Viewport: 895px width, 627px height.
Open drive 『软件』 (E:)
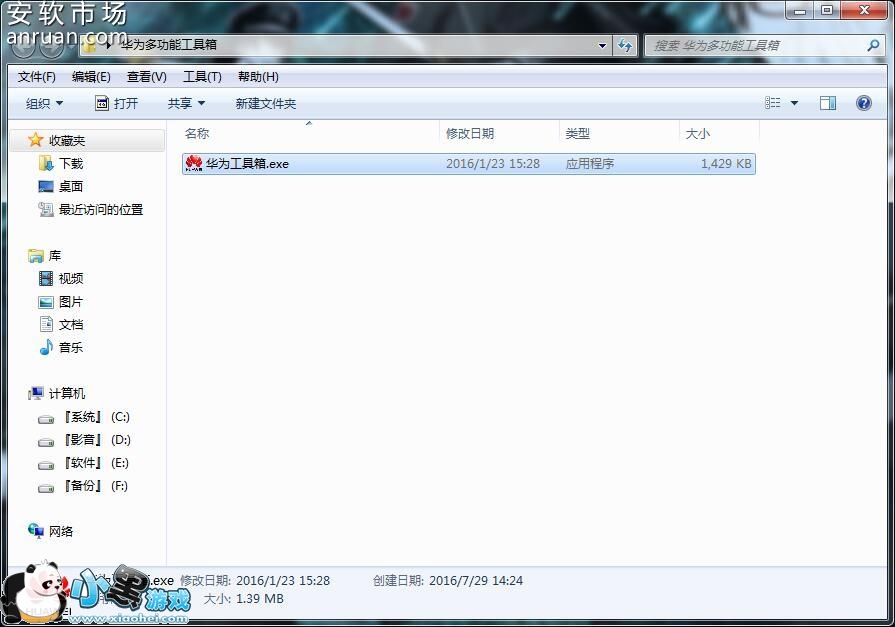point(96,463)
